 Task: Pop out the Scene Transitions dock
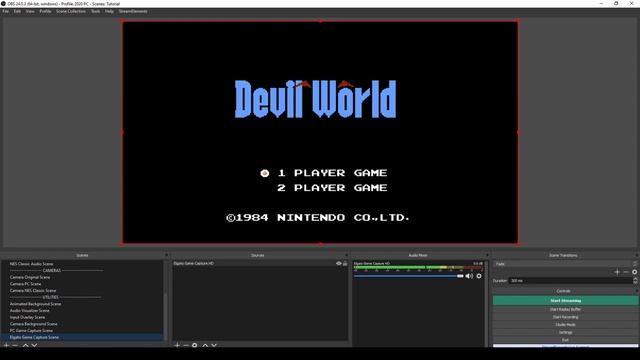point(636,255)
